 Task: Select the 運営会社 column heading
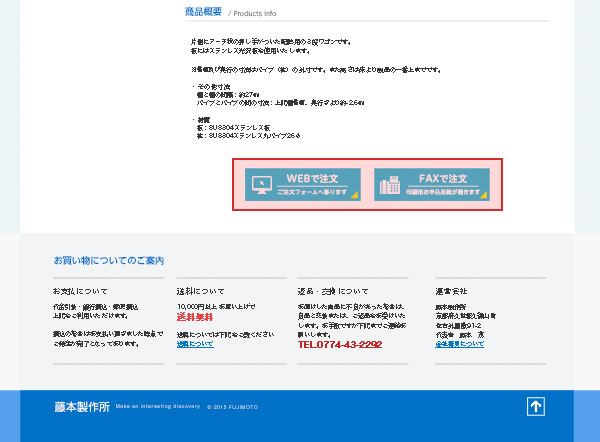[x=452, y=291]
